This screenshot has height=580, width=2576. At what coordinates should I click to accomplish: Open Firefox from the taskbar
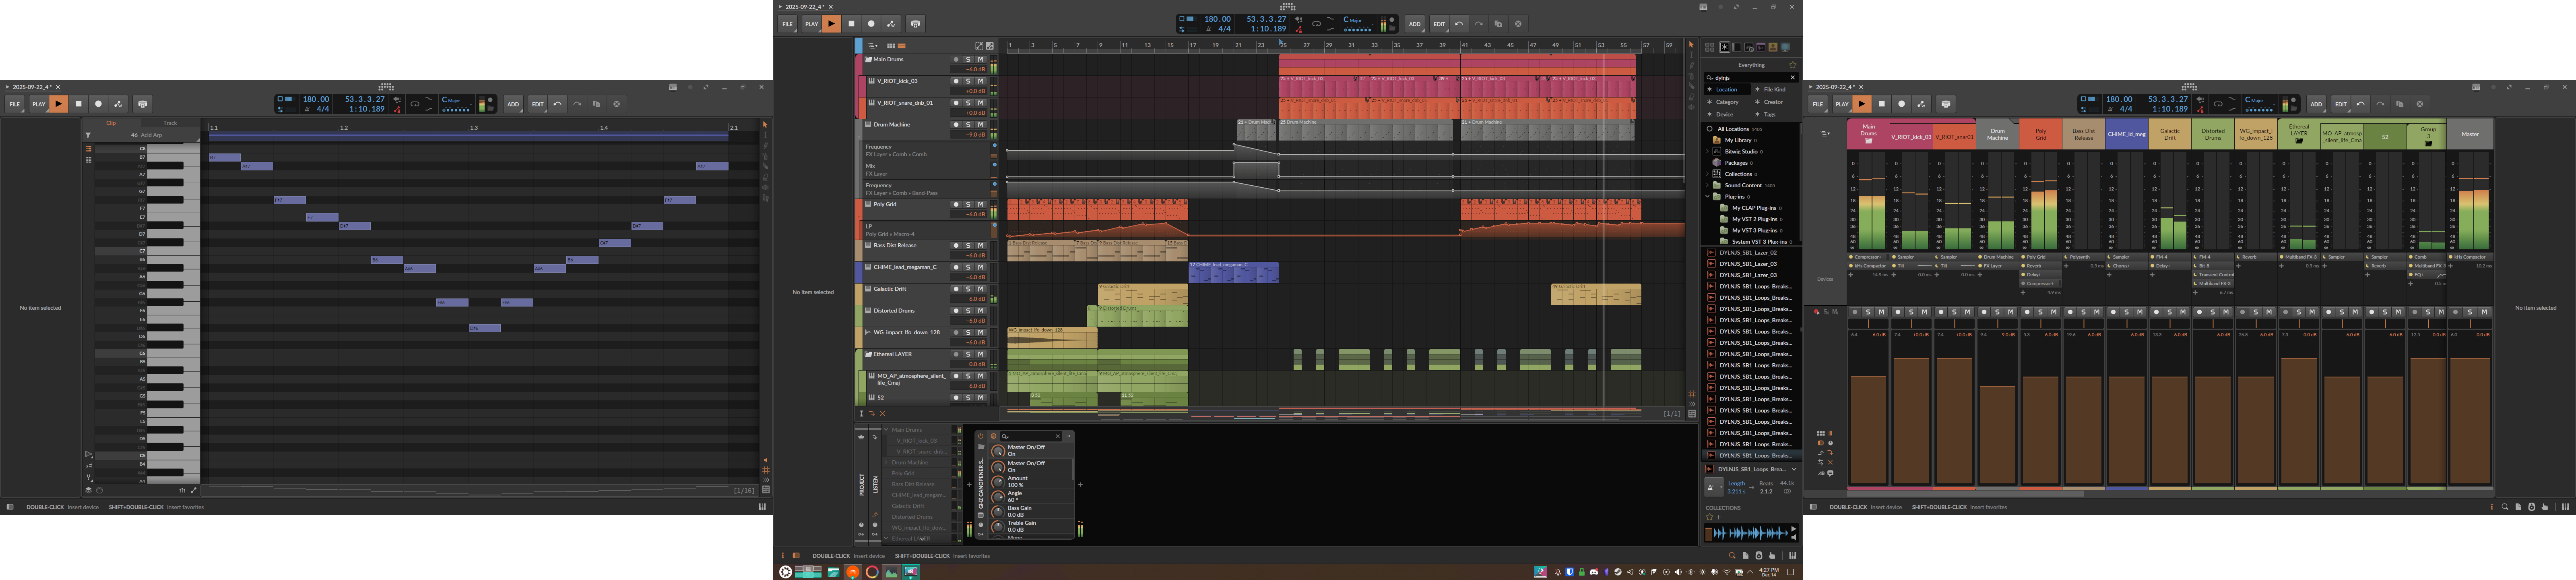[872, 572]
